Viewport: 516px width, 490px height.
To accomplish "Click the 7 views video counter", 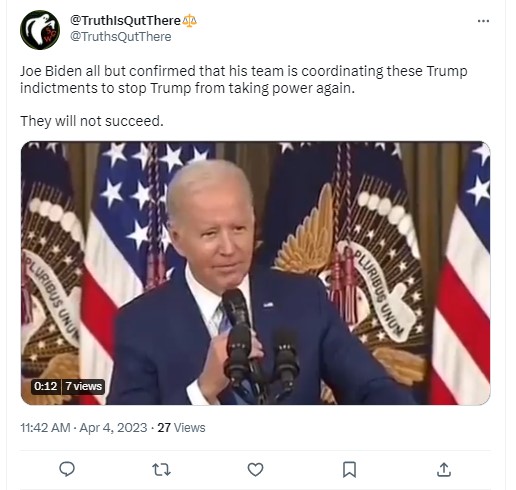I will point(83,386).
